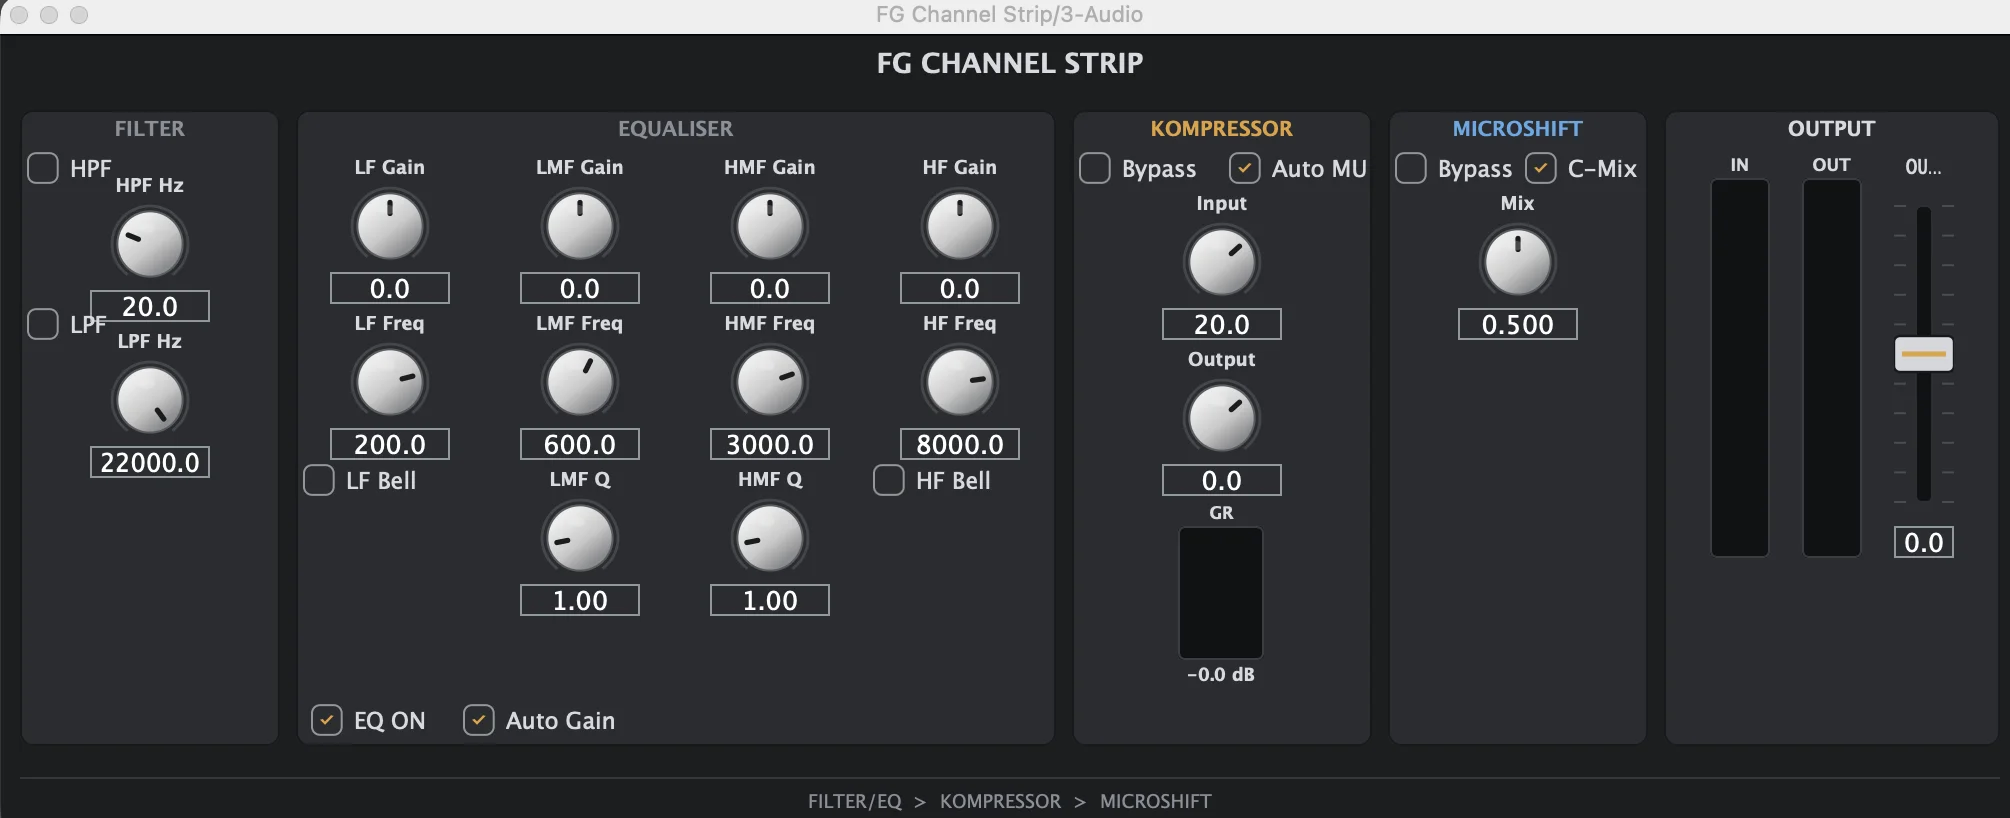The width and height of the screenshot is (2010, 818).
Task: Click the LPF Hz knob
Action: click(150, 400)
